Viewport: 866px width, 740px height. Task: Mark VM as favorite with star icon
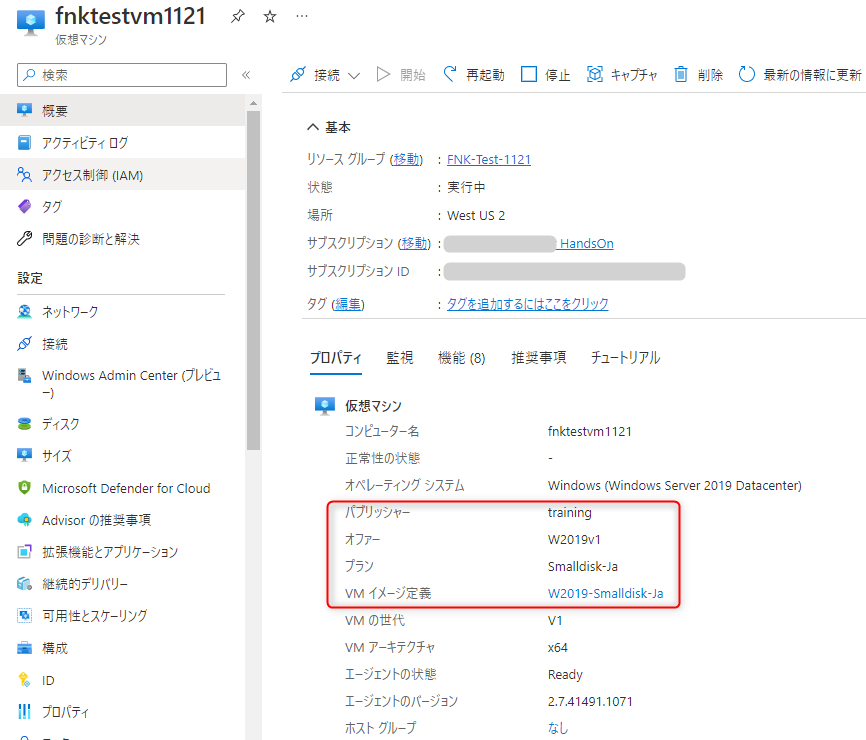point(270,17)
